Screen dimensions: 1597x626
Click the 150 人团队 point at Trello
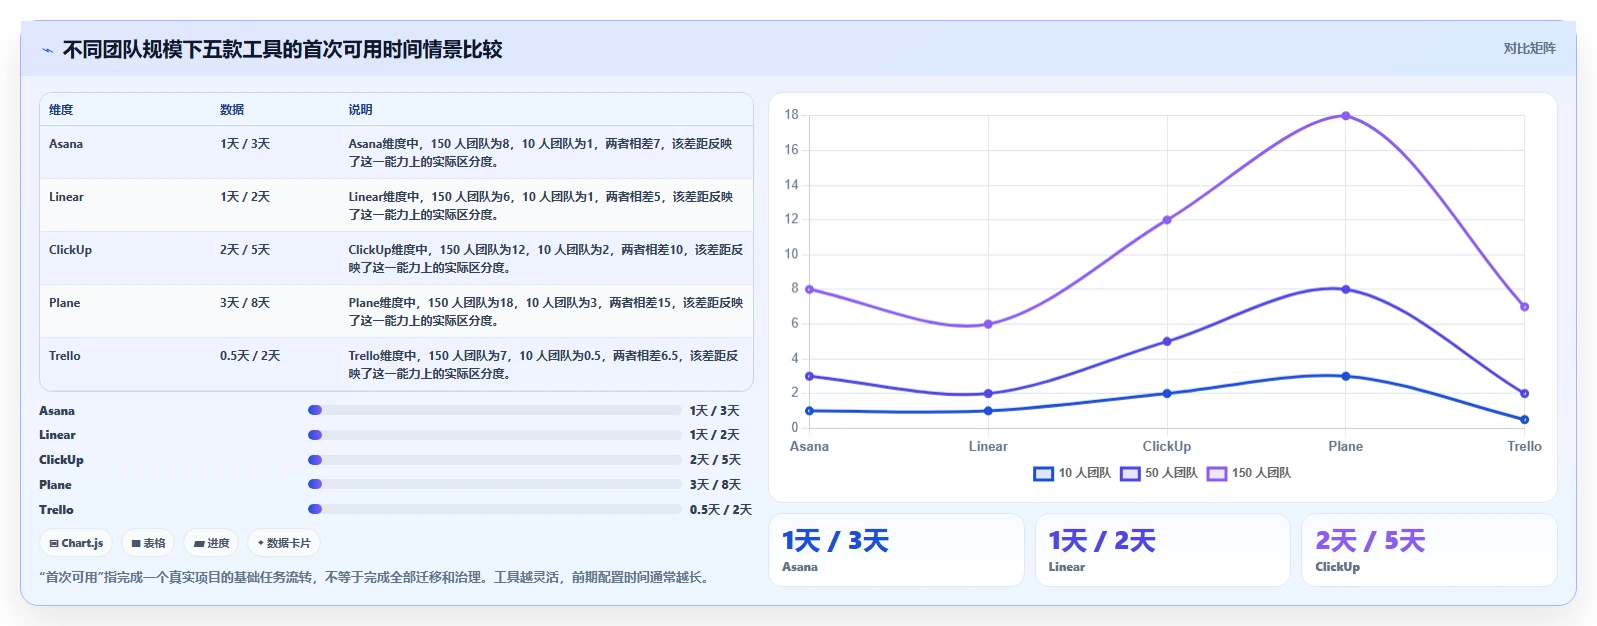click(1524, 307)
